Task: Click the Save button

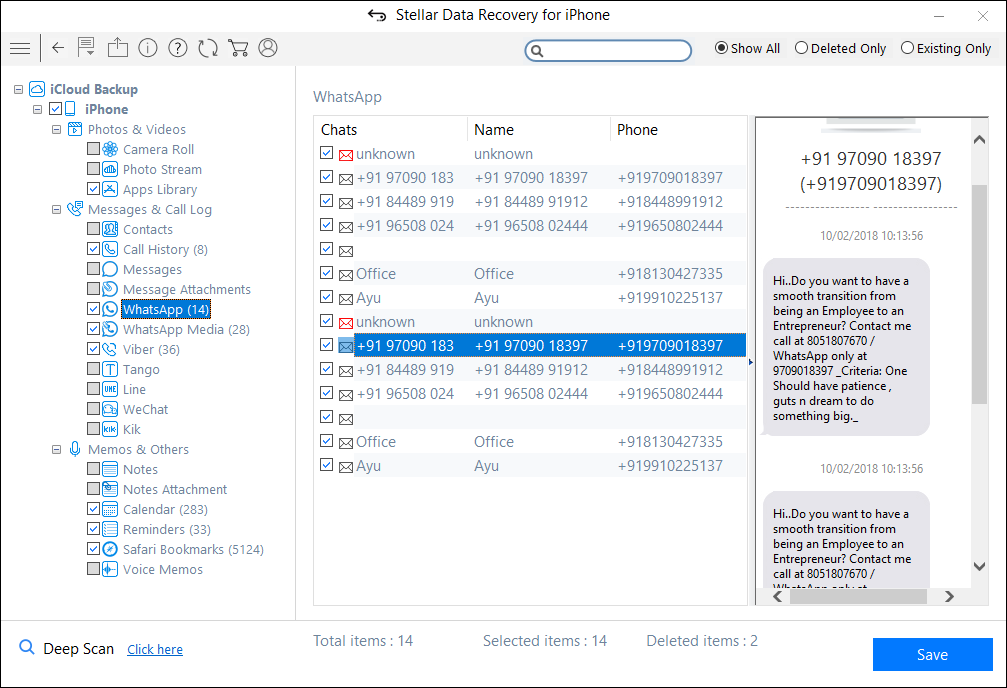Action: click(x=933, y=655)
